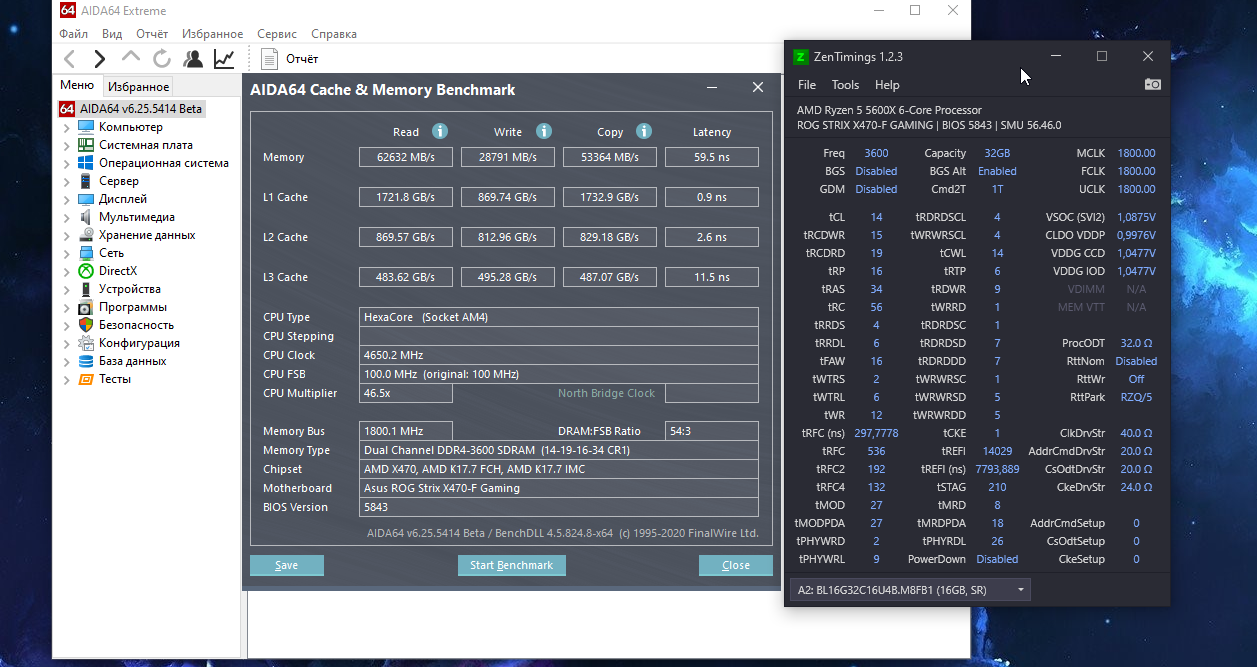Click the AIDA64 back navigation arrow
1257x667 pixels.
[x=70, y=59]
